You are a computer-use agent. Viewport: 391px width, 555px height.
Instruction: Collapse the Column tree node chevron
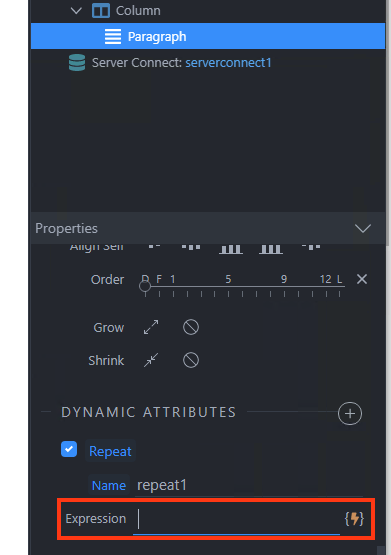(x=76, y=11)
